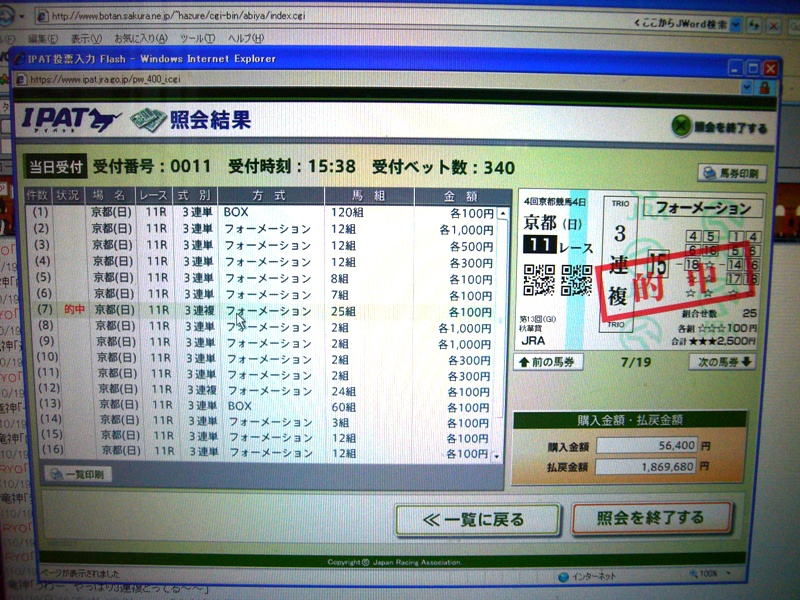The image size is (800, 600).
Task: Click the 一覧に戻る button
Action: (475, 519)
